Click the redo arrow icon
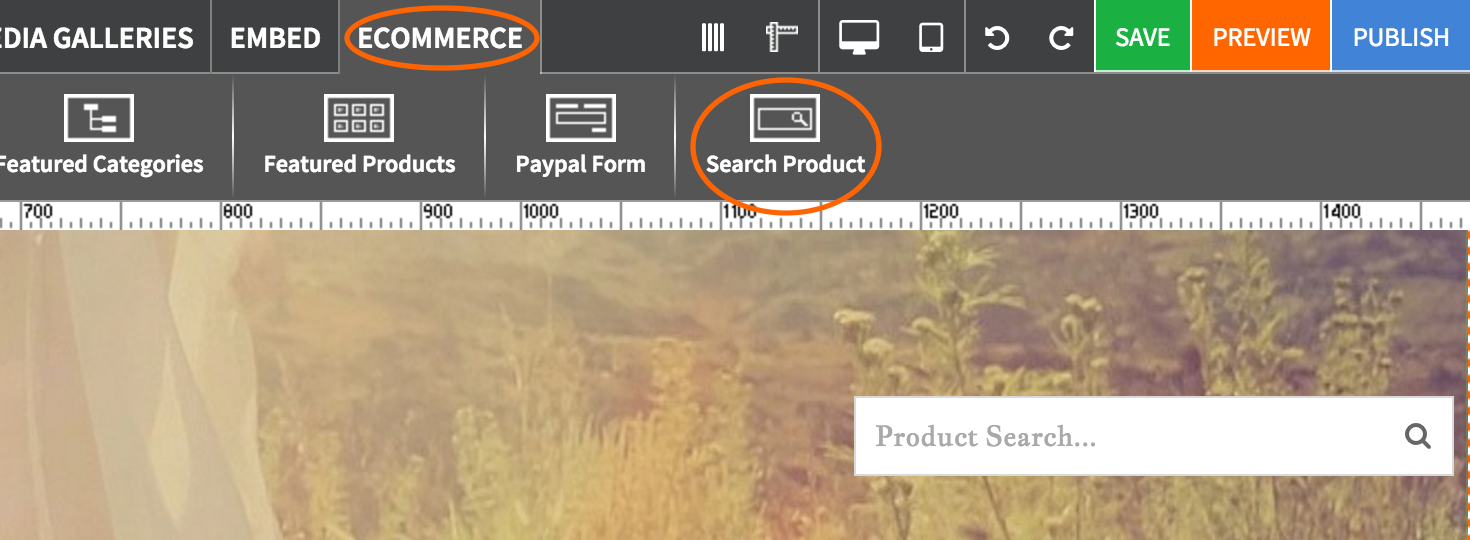The image size is (1470, 540). coord(1060,38)
